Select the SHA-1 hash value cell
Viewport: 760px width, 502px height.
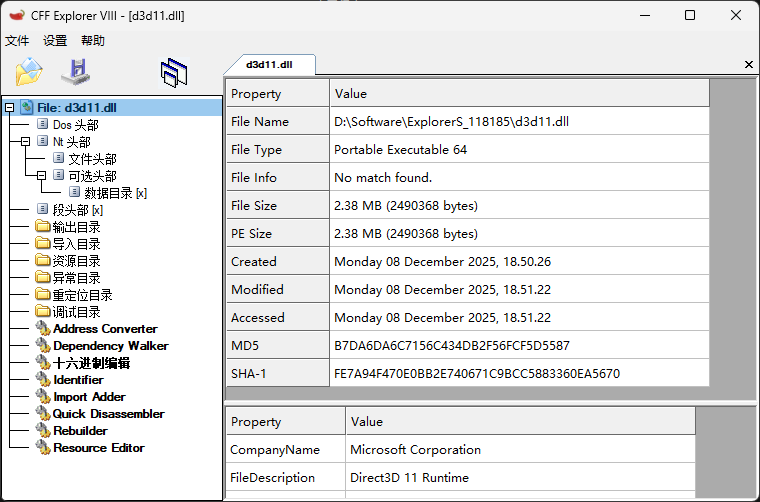[520, 373]
